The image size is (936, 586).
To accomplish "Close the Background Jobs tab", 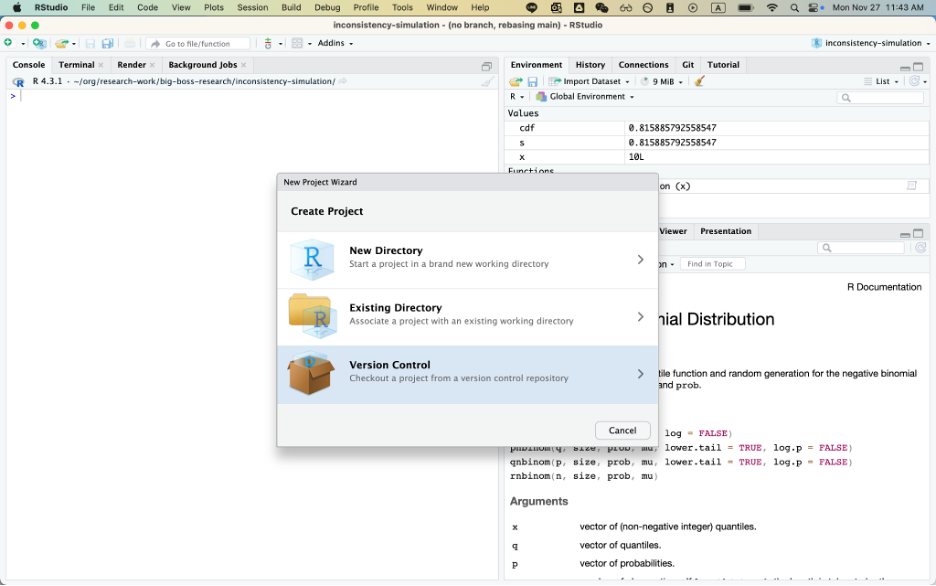I will click(x=244, y=65).
